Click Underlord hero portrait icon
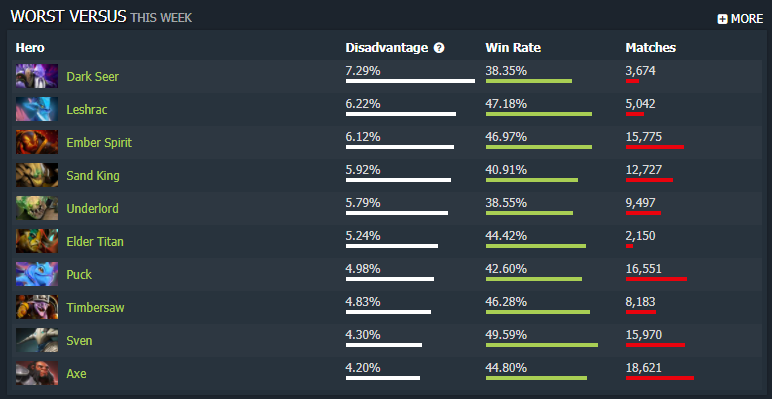Screen dimensions: 772x399 click(x=37, y=208)
